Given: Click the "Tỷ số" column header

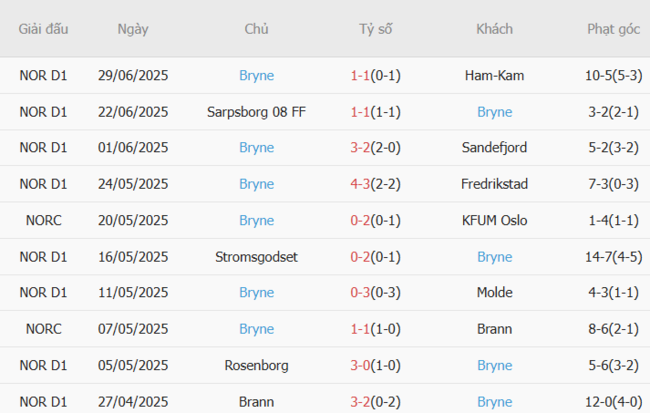Looking at the screenshot, I should [376, 29].
